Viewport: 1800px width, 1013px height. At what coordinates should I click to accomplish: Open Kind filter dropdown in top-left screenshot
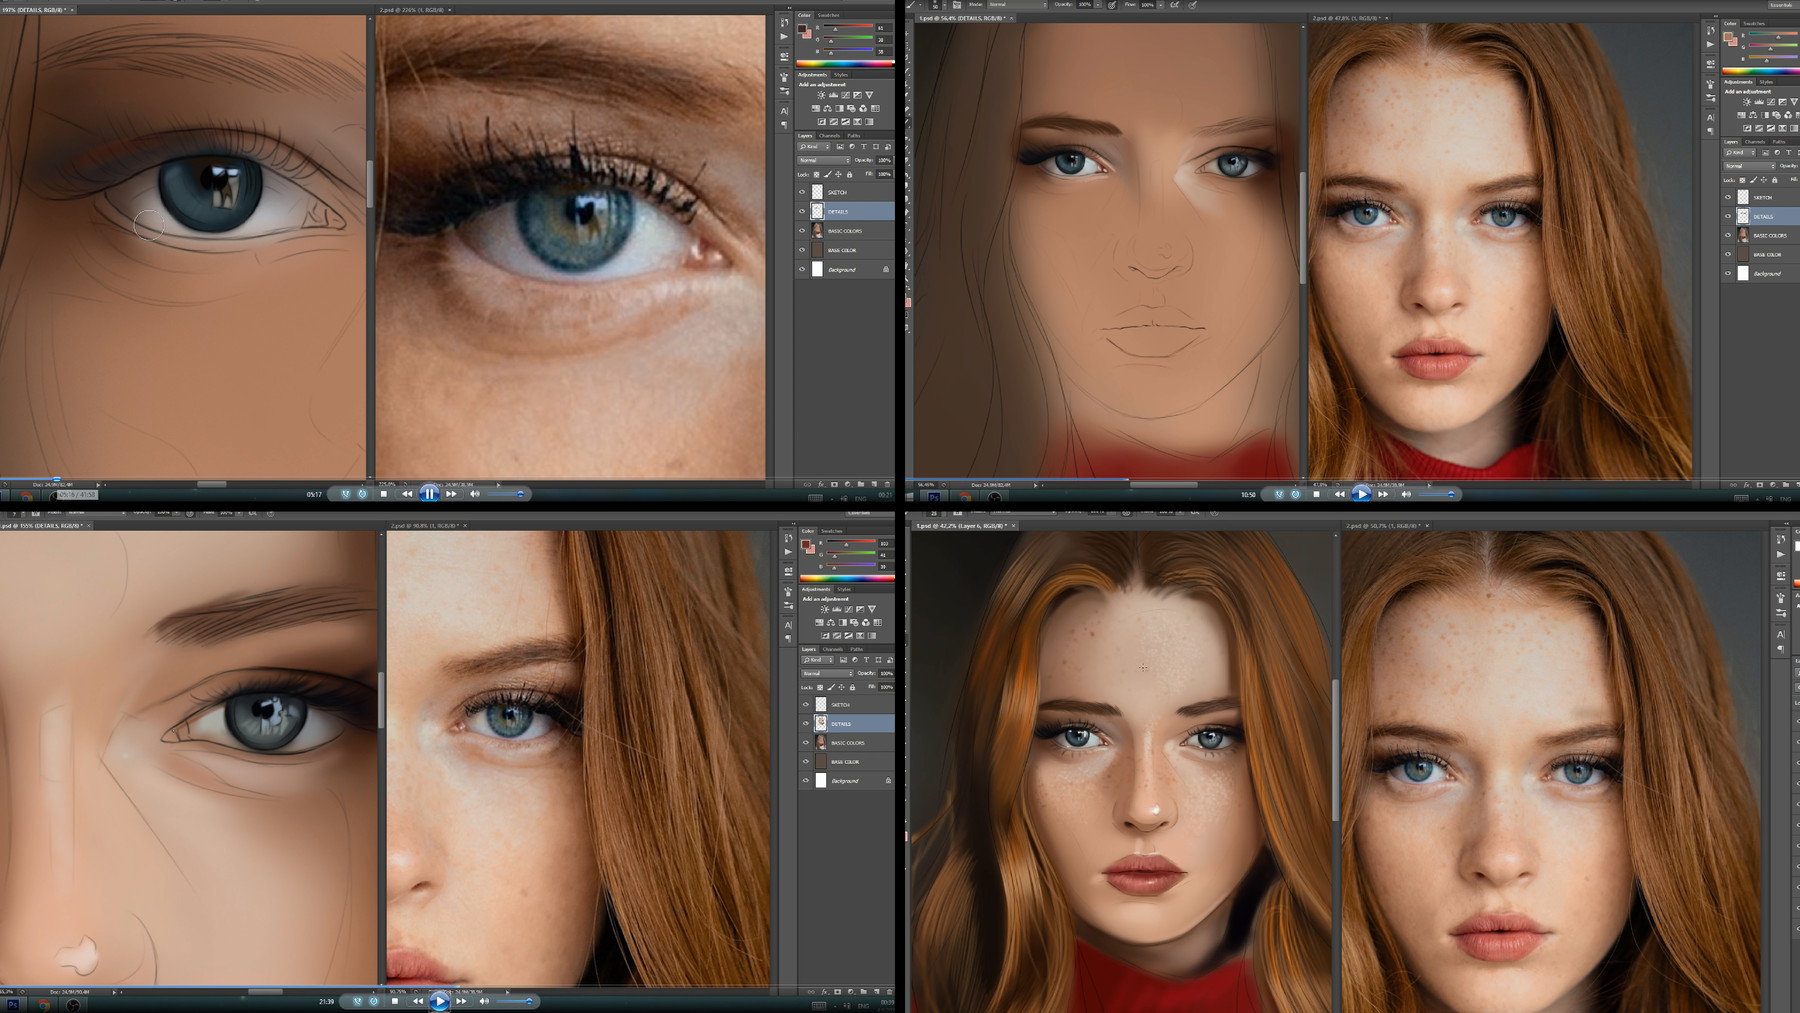[814, 146]
